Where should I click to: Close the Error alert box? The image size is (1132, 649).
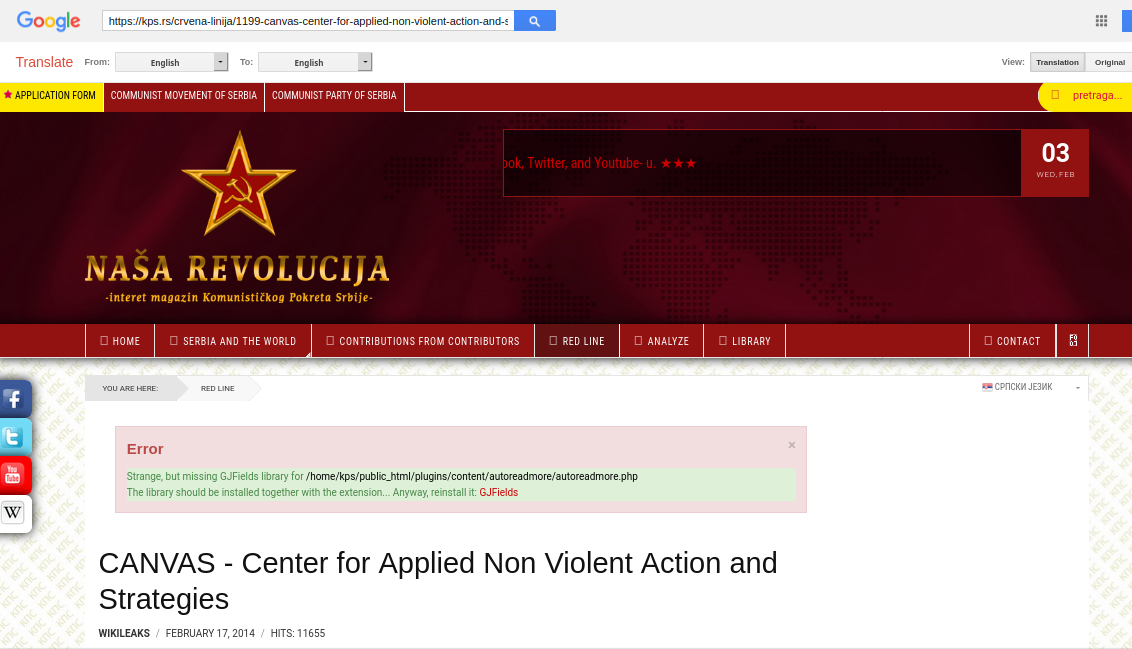tap(792, 445)
